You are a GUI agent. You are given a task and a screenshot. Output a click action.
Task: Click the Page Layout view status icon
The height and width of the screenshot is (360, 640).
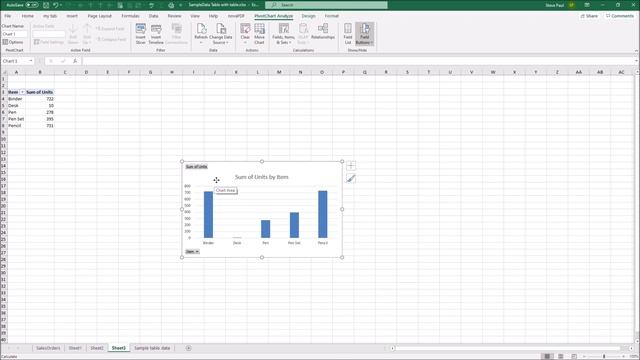(x=561, y=356)
